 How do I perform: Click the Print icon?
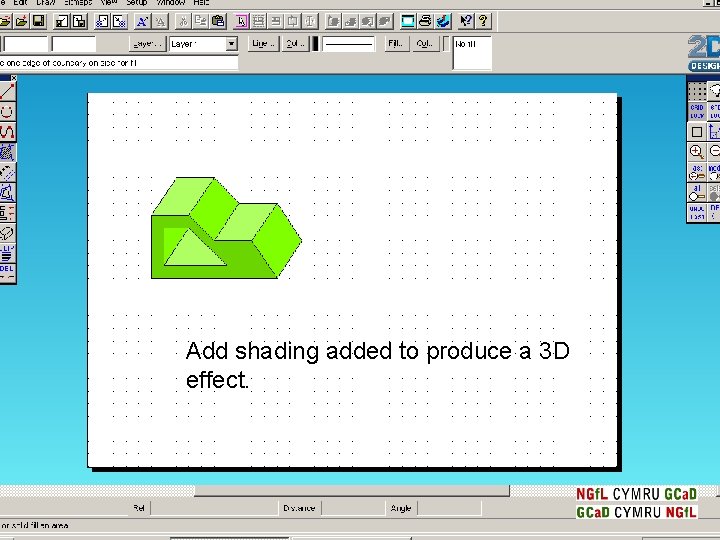tap(425, 21)
